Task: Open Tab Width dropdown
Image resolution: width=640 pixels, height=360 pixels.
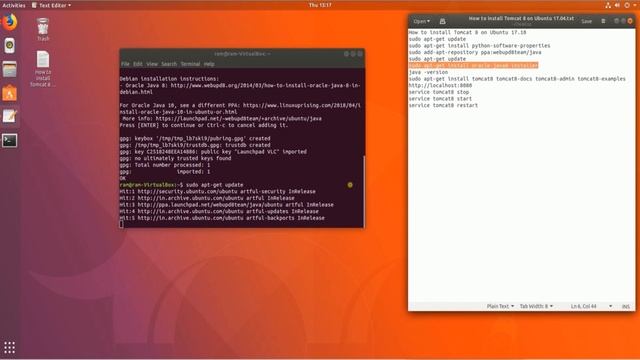Action: pyautogui.click(x=536, y=306)
